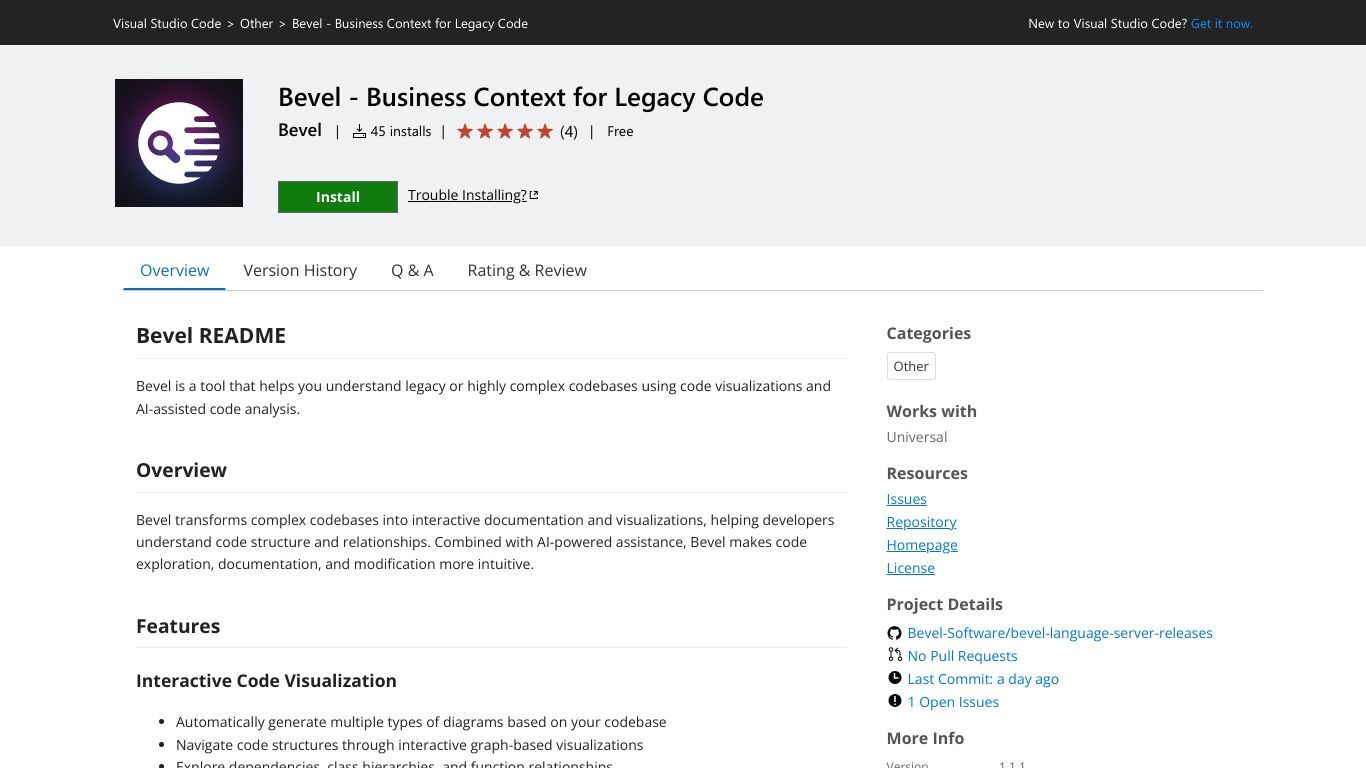Click the (4) review count
Image resolution: width=1366 pixels, height=768 pixels.
tap(569, 131)
